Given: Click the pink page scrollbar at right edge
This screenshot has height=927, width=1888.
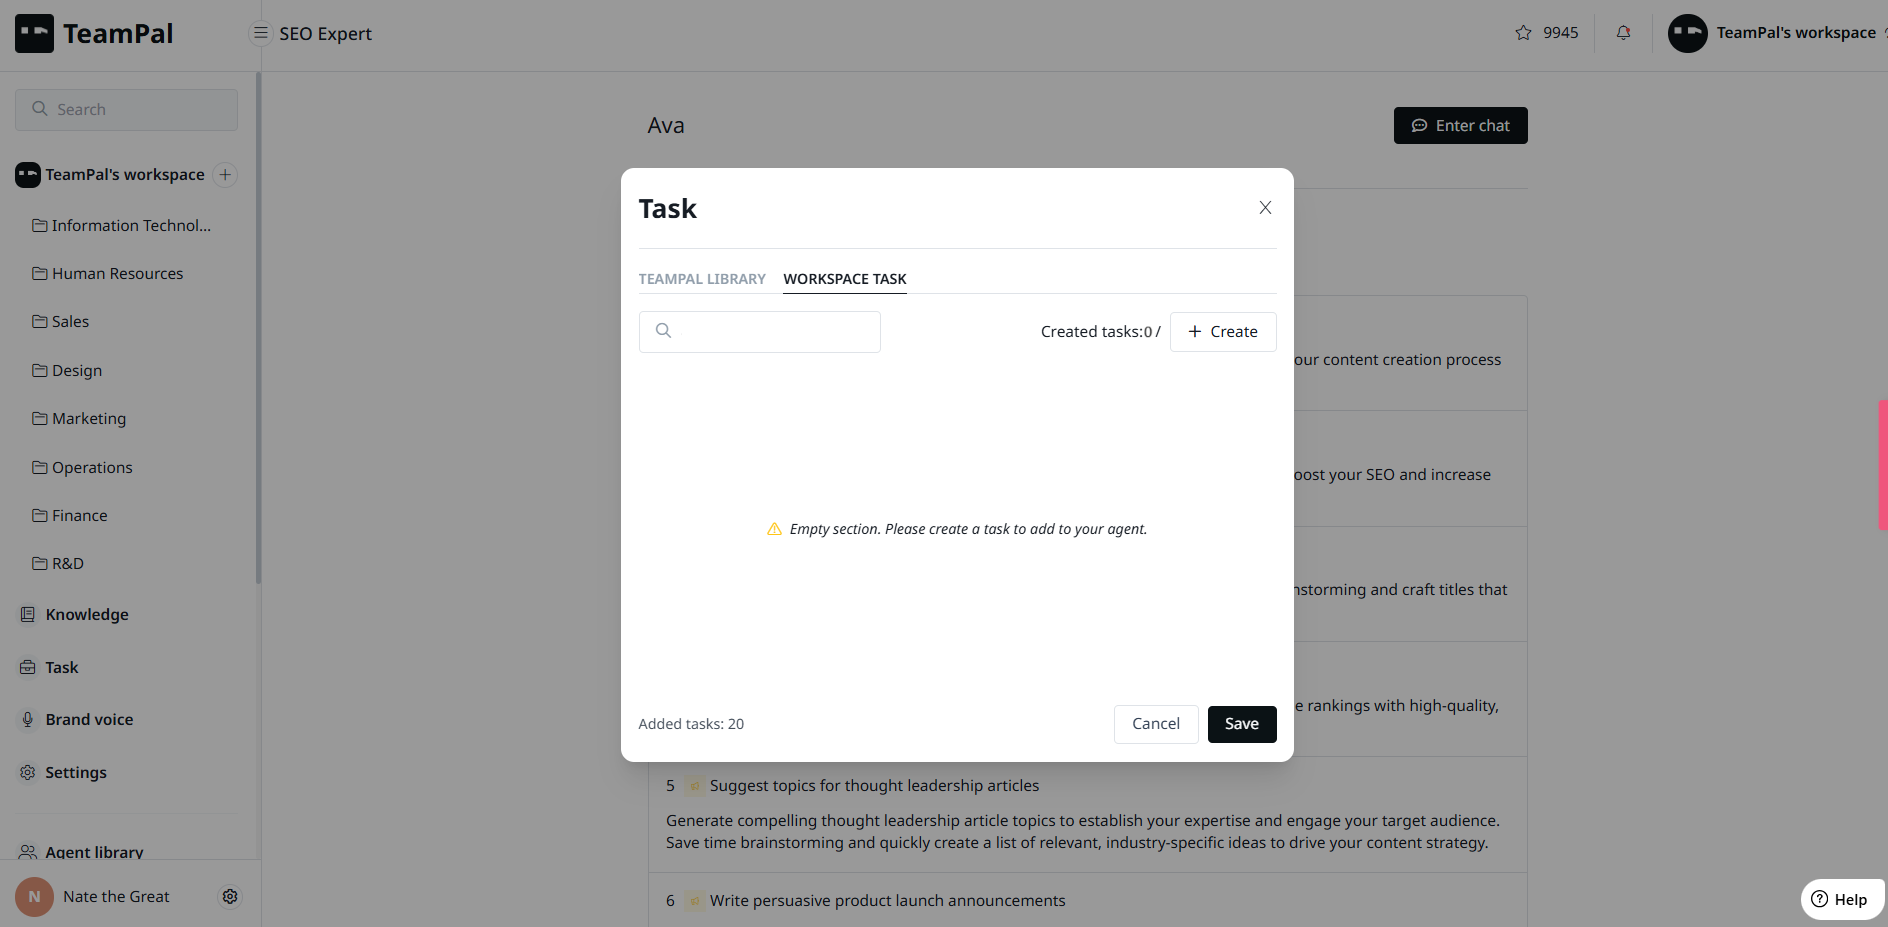Looking at the screenshot, I should pyautogui.click(x=1883, y=464).
